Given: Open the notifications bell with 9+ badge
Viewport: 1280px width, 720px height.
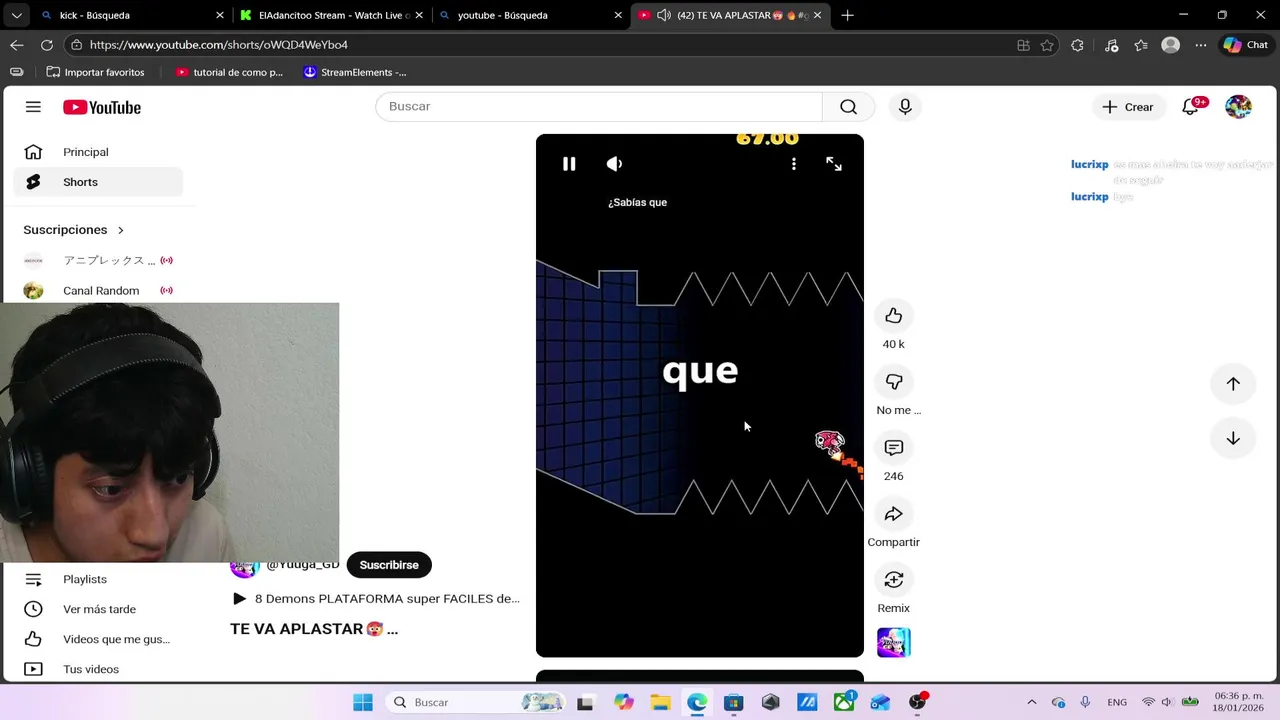Looking at the screenshot, I should 1190,107.
